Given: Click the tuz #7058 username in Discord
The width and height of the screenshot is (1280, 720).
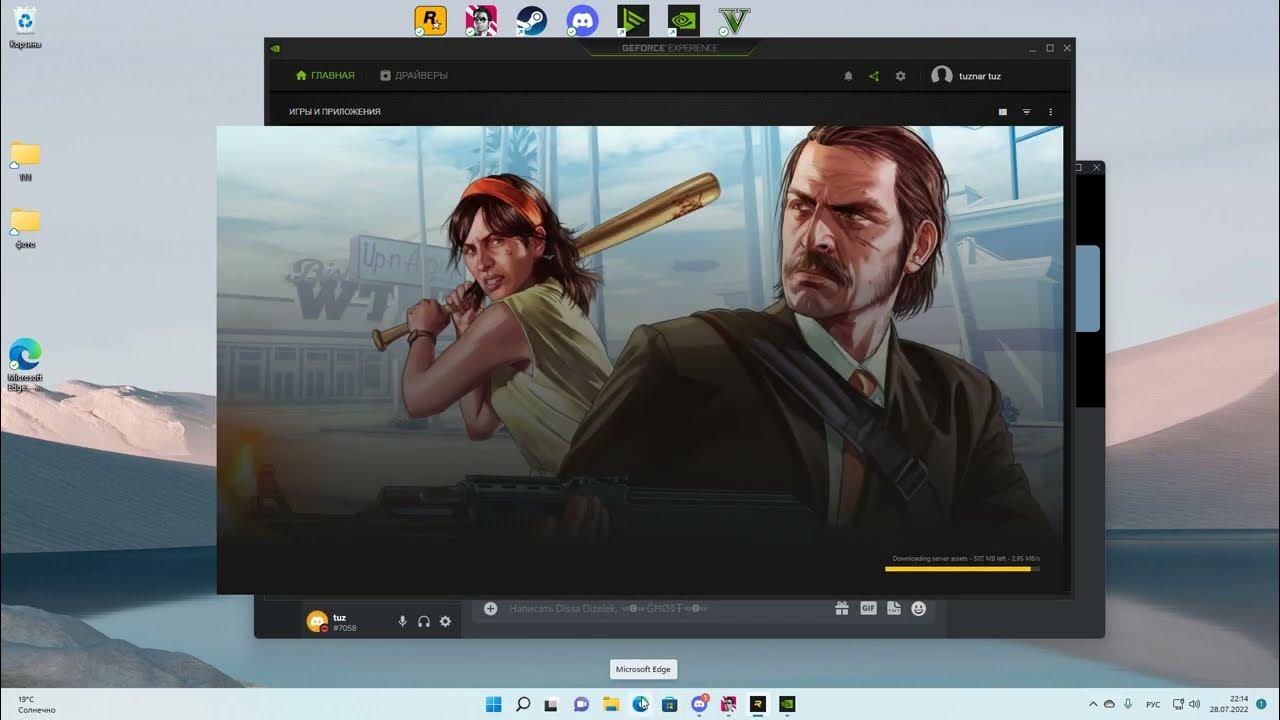Looking at the screenshot, I should pos(345,622).
